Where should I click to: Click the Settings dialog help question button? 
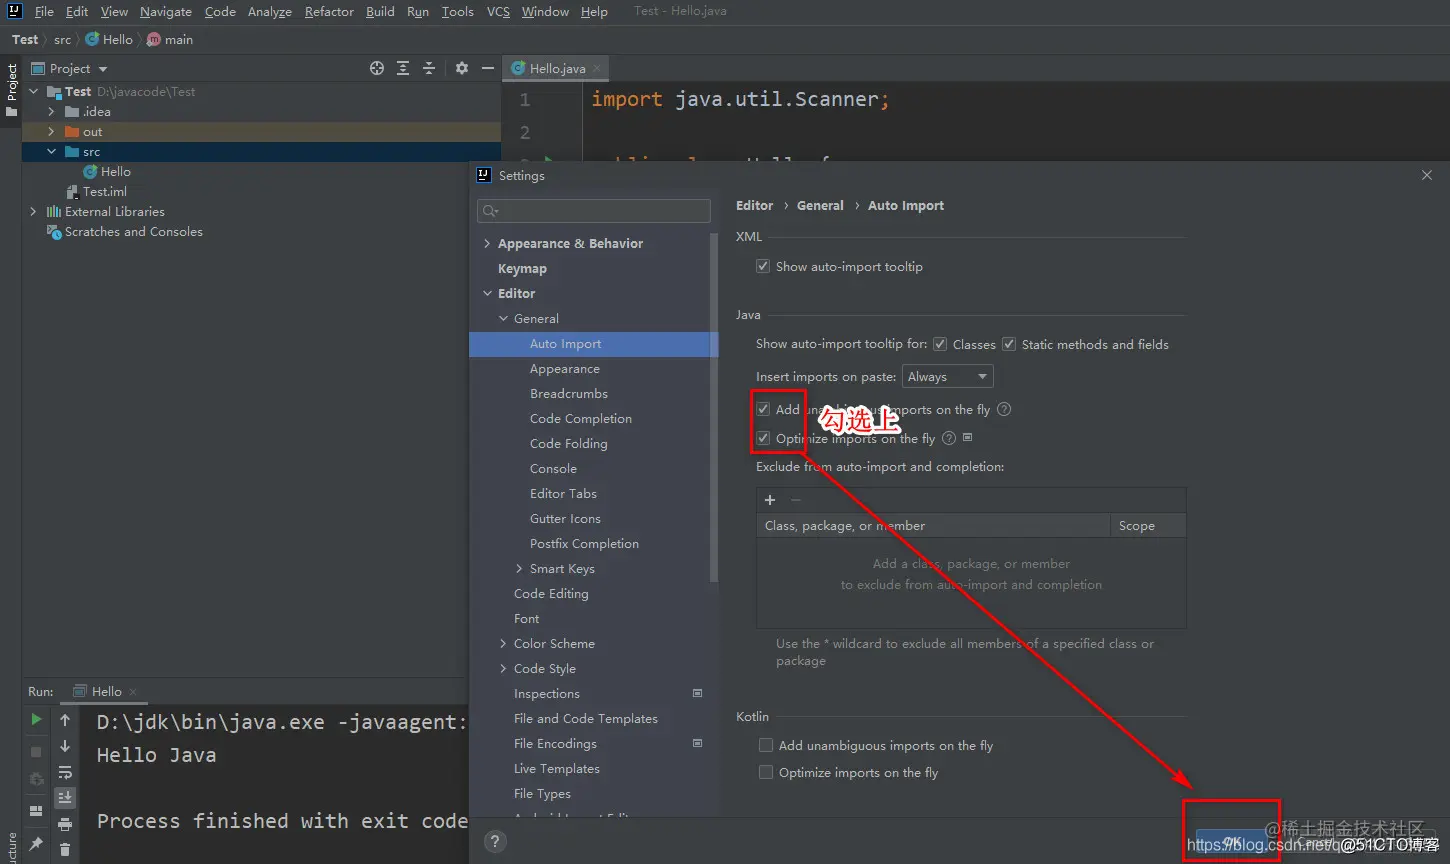495,841
